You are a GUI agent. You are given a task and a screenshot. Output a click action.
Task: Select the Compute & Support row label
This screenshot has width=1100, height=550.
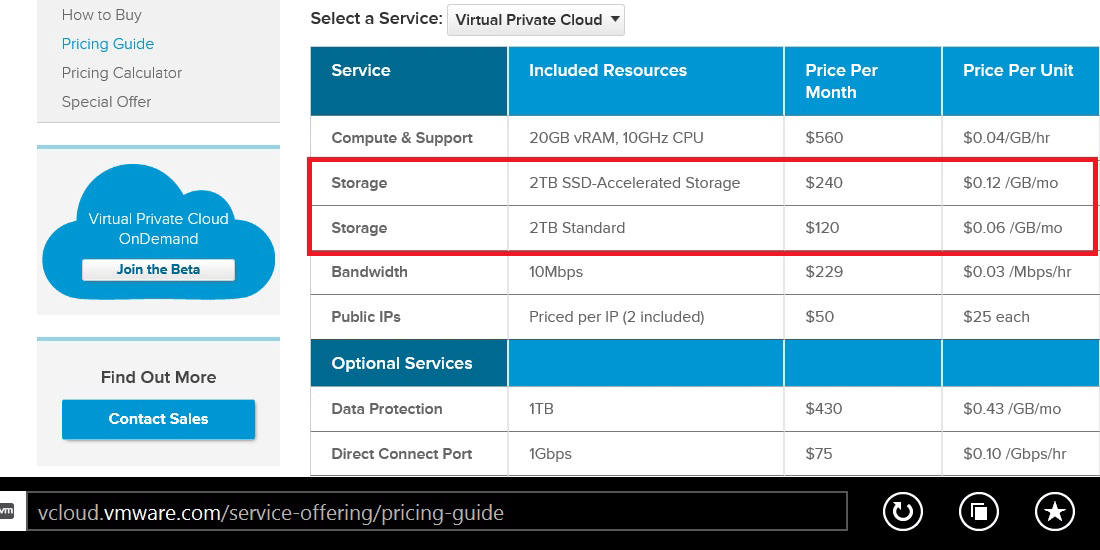[x=402, y=138]
